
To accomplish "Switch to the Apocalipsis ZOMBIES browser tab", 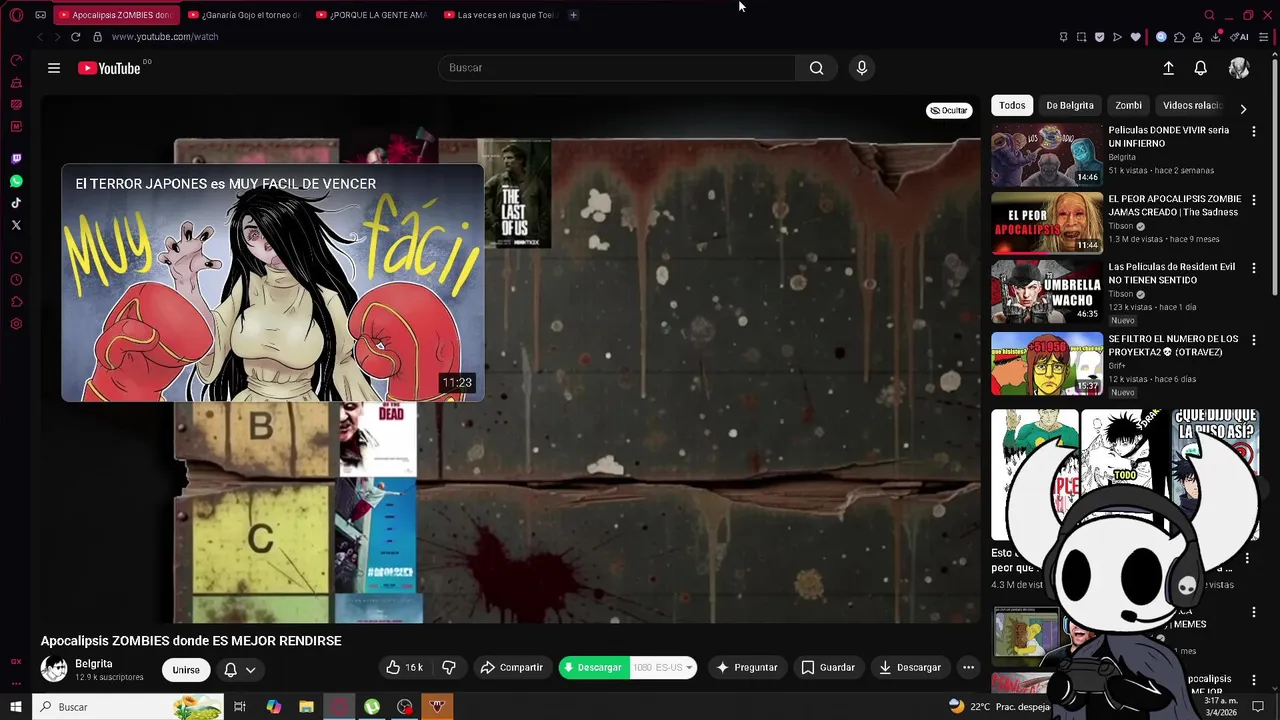I will [x=115, y=15].
